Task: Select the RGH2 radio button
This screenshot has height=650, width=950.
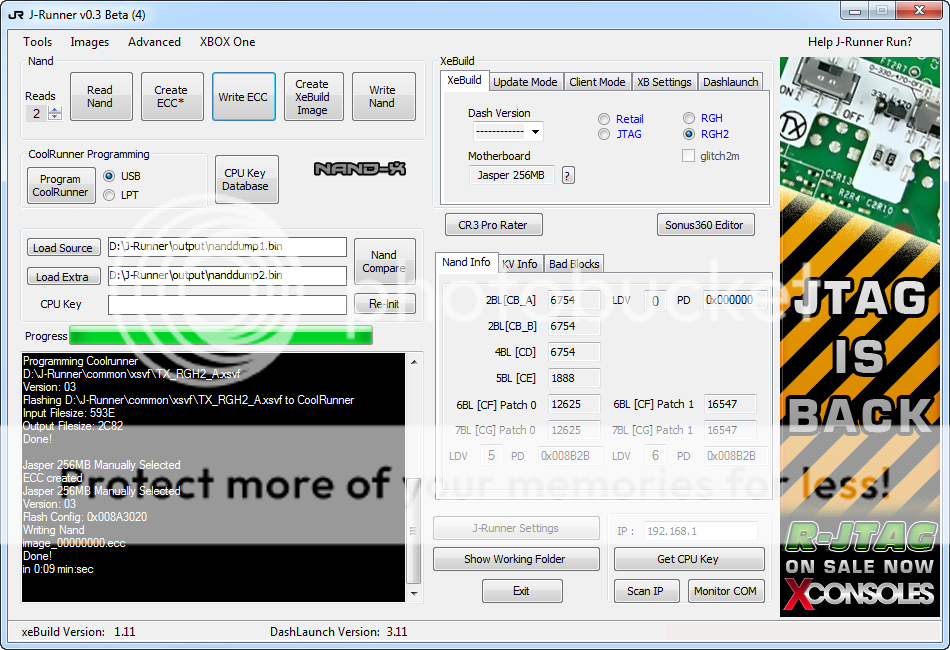Action: pos(689,134)
